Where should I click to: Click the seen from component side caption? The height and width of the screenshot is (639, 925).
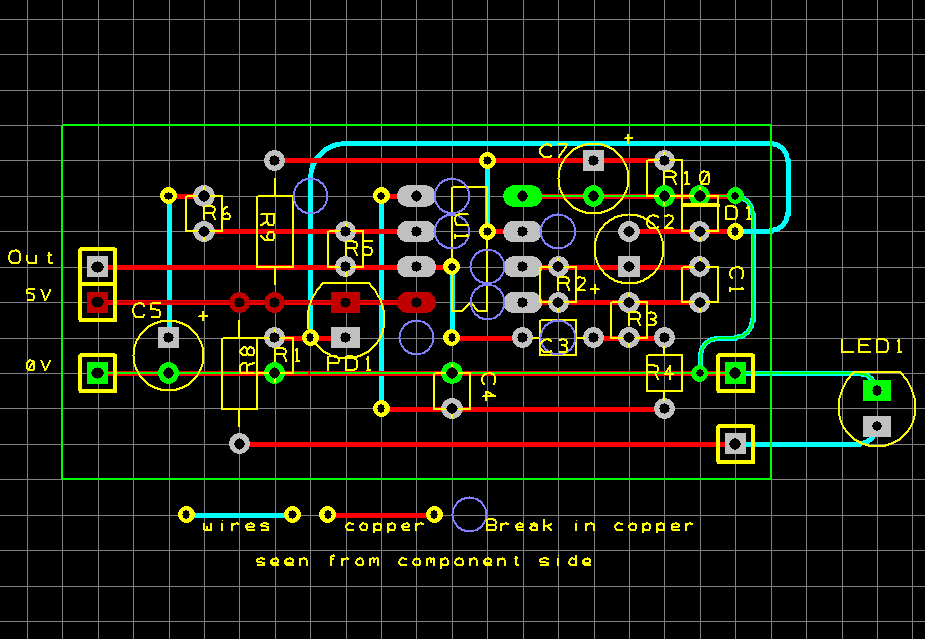click(424, 561)
